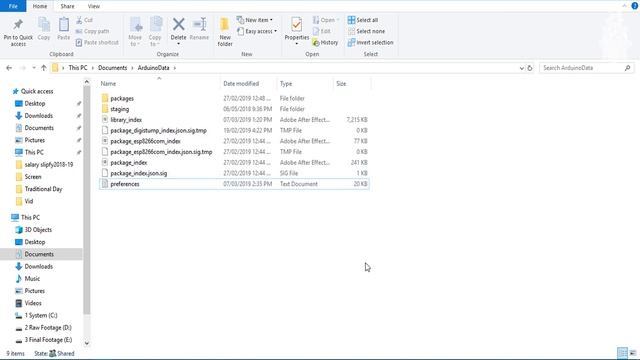This screenshot has width=640, height=360.
Task: Open the Open dropdown in ribbon
Action: [x=326, y=20]
